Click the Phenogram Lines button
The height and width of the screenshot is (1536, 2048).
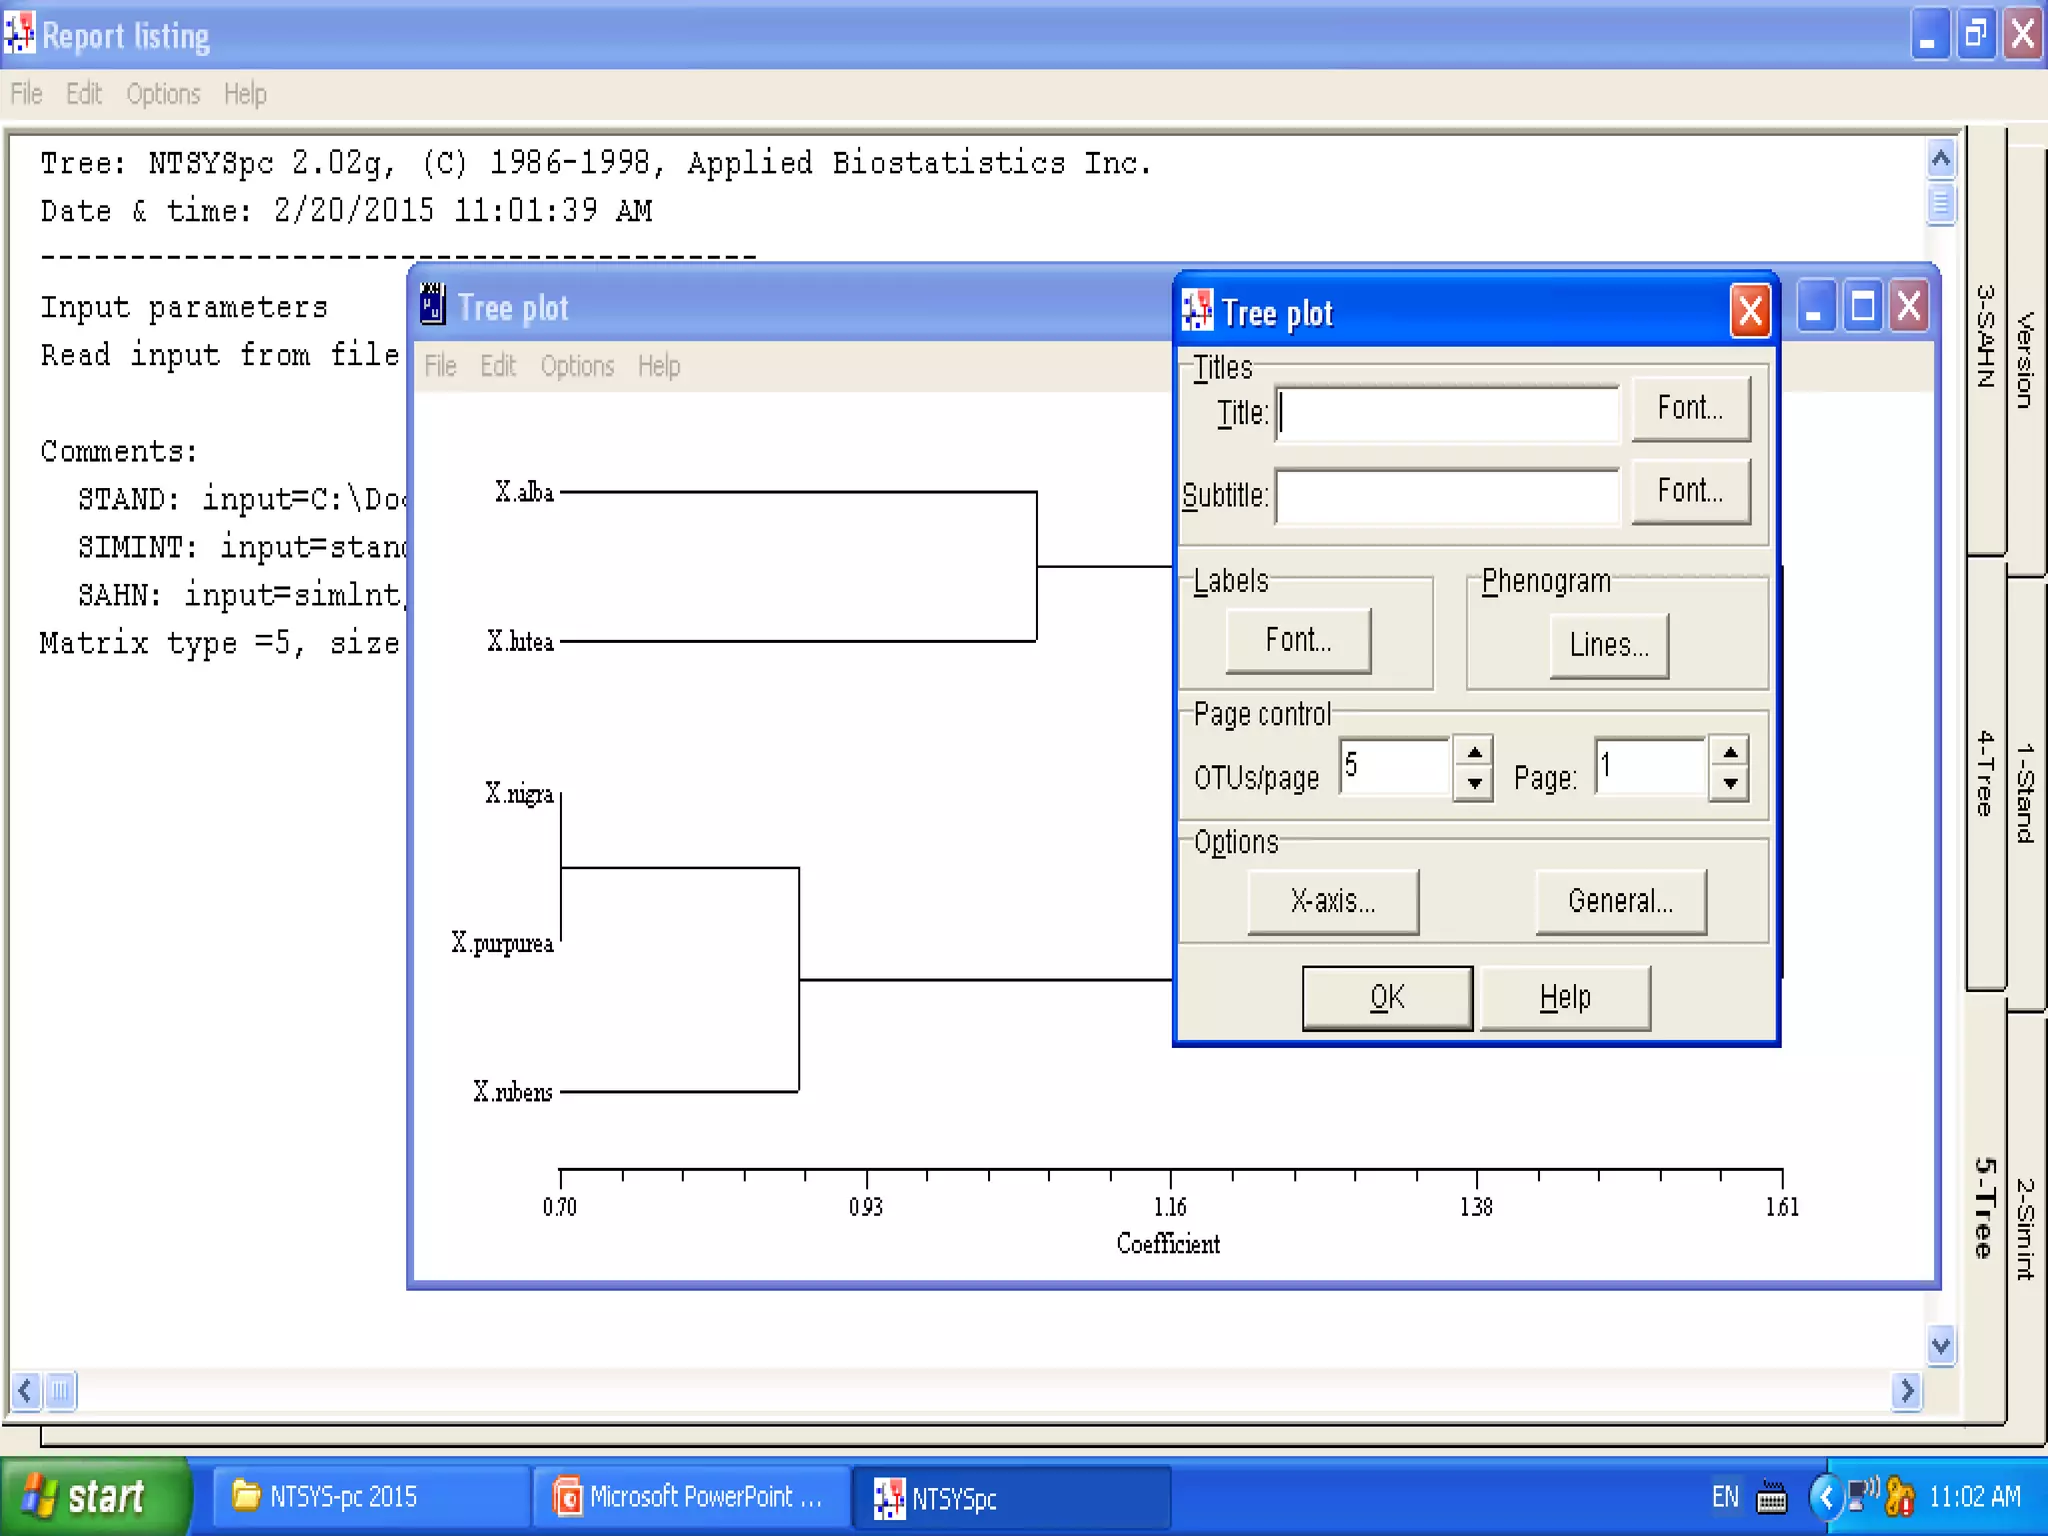tap(1608, 645)
